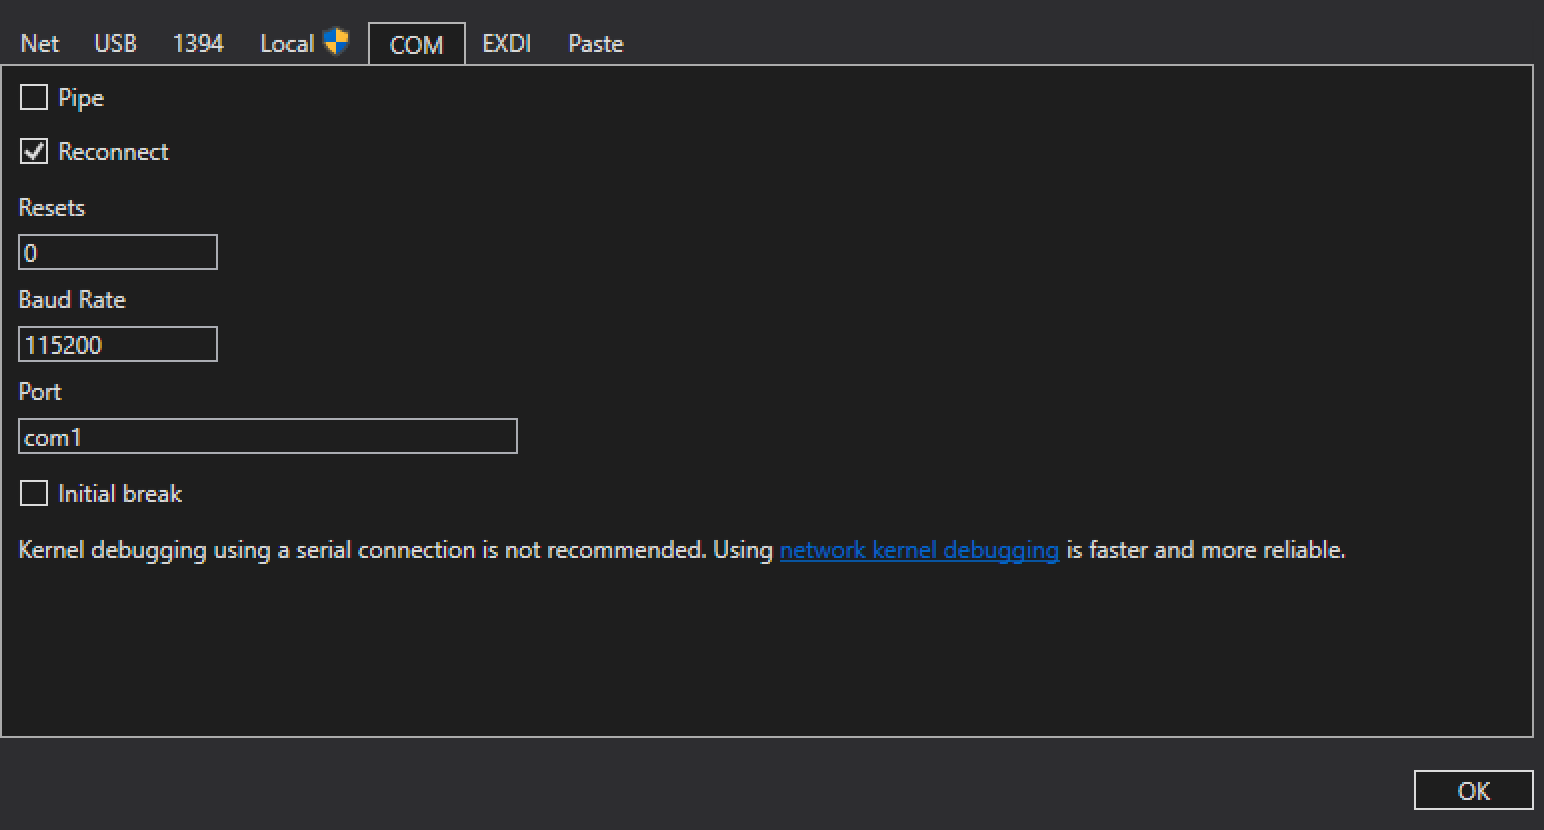This screenshot has height=830, width=1544.
Task: Open the network kernel debugging link
Action: (x=918, y=550)
